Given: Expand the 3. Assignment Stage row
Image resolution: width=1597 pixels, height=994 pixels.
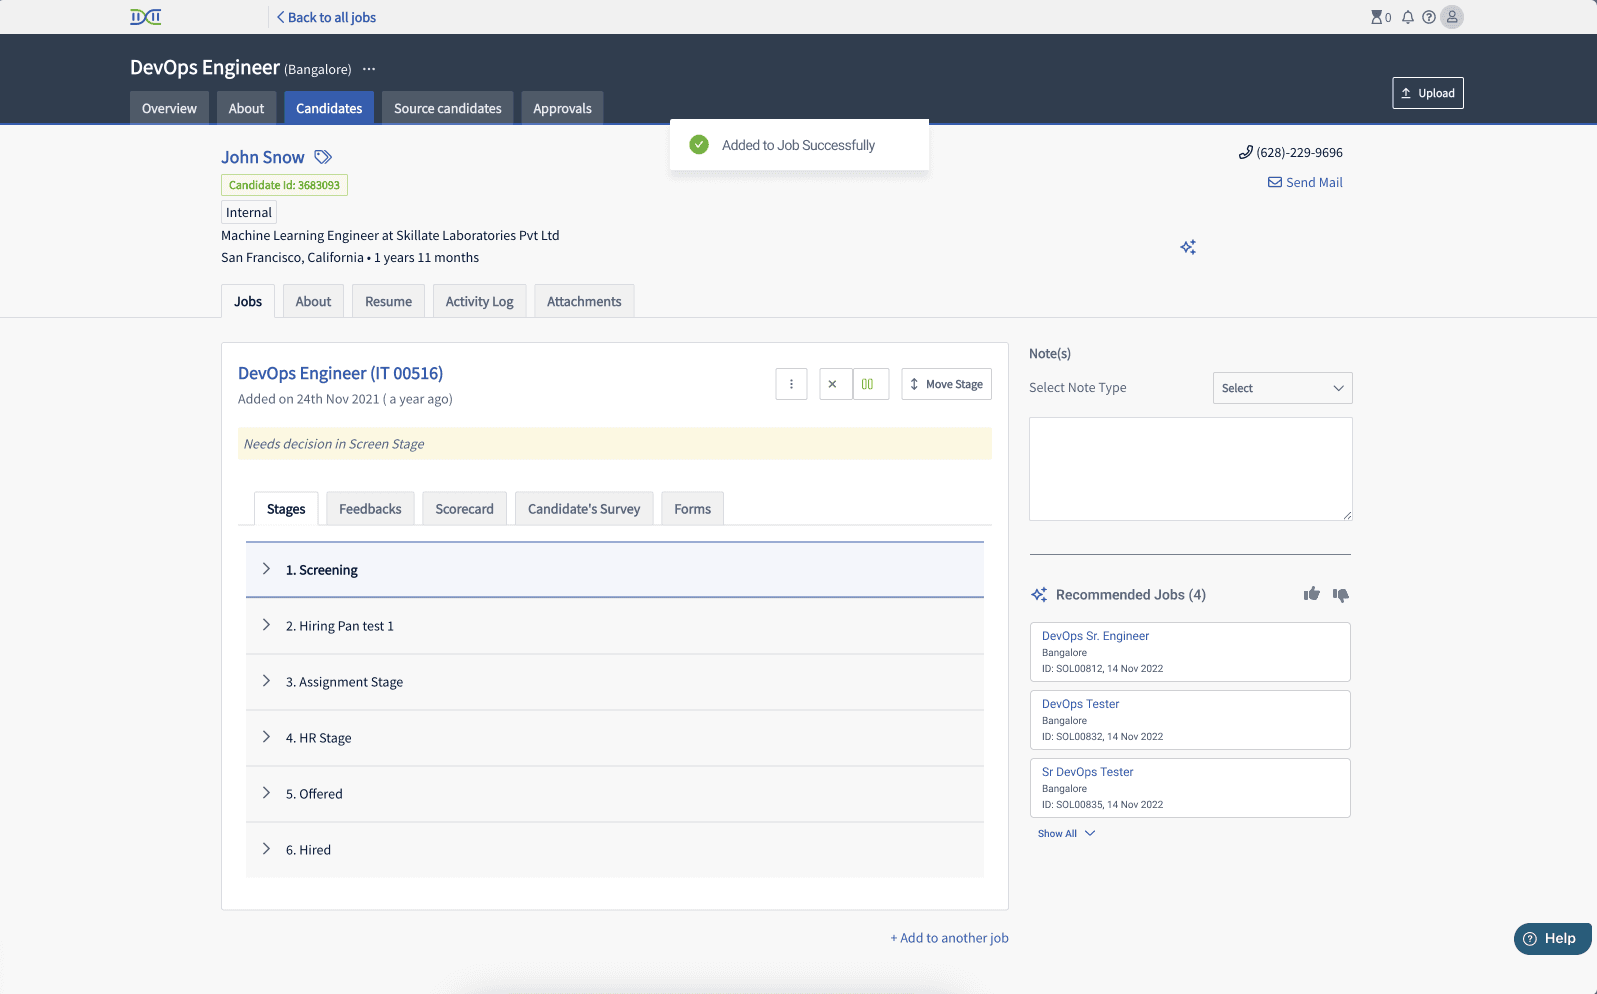Looking at the screenshot, I should click(x=615, y=682).
